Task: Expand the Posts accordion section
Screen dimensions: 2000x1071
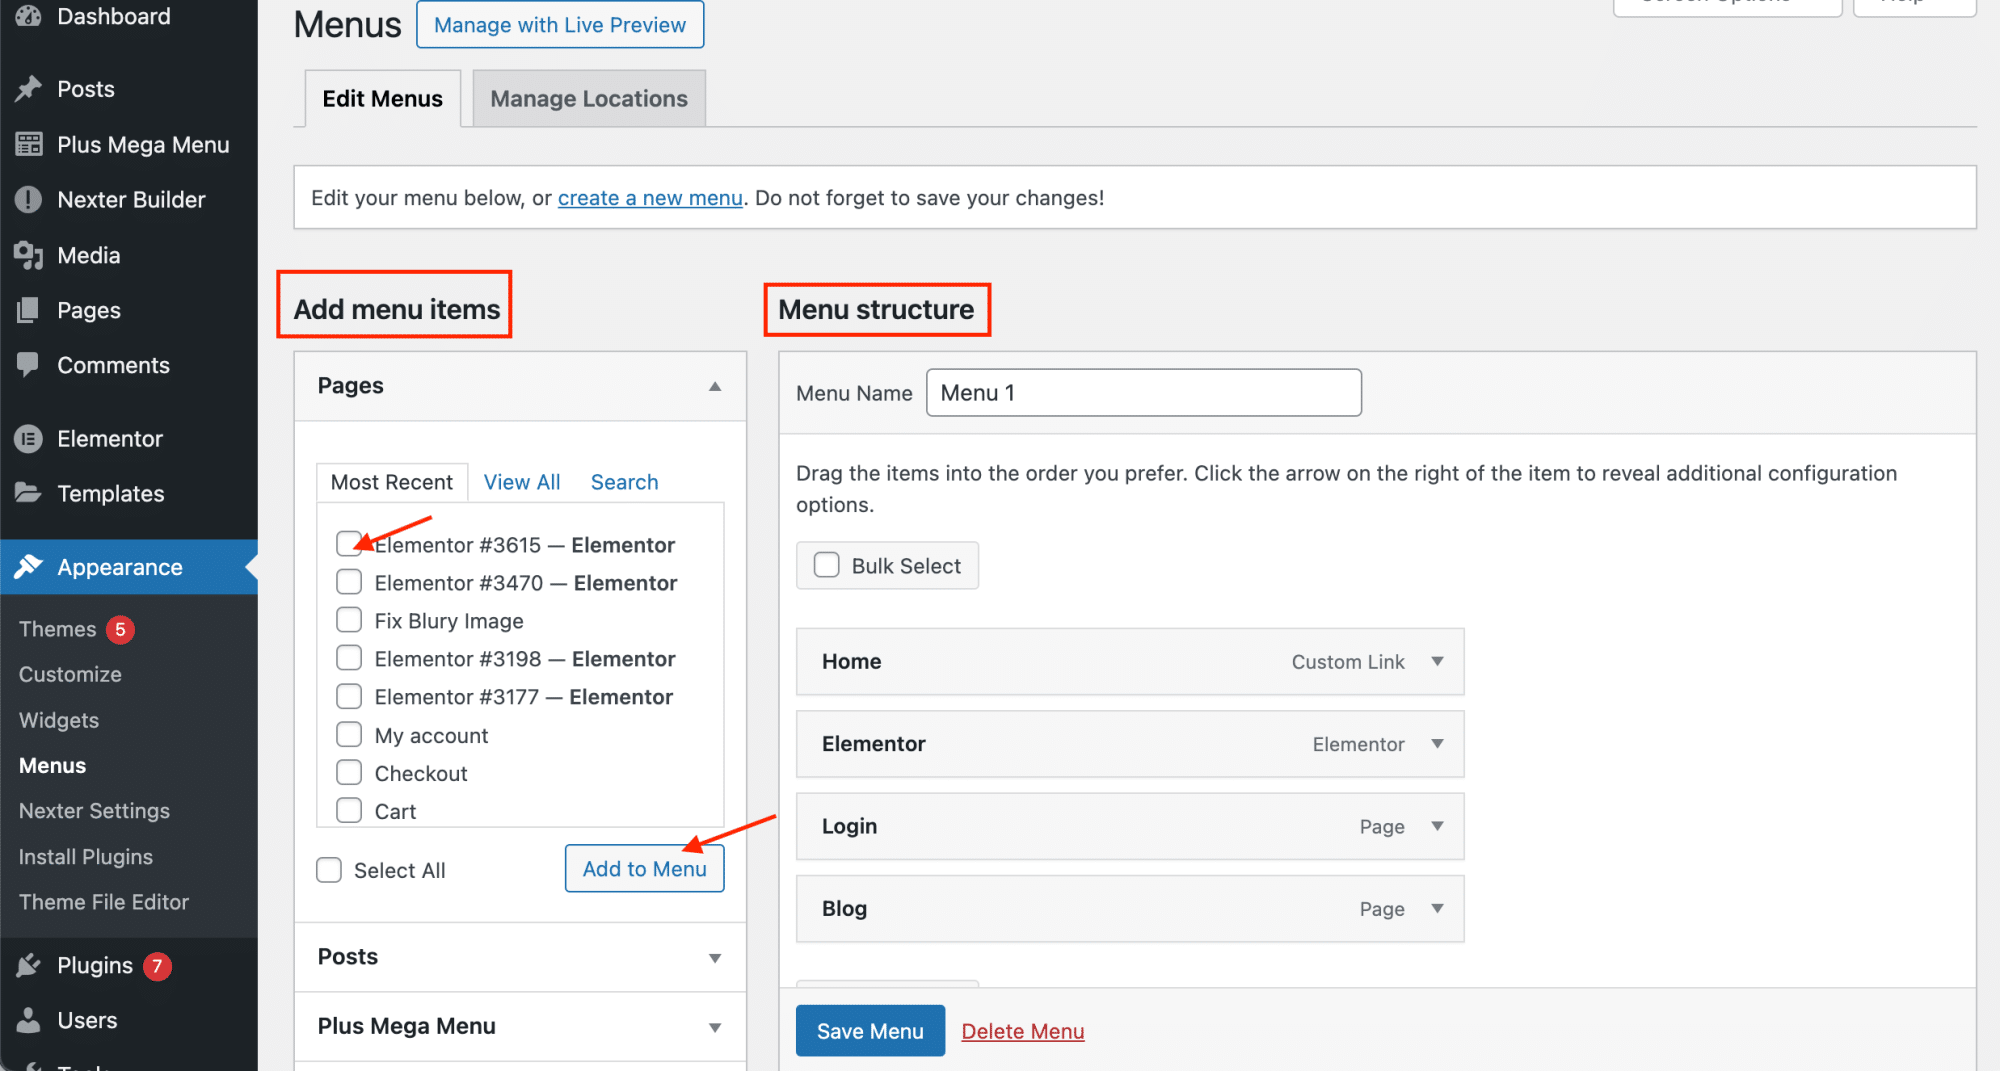Action: (x=715, y=958)
